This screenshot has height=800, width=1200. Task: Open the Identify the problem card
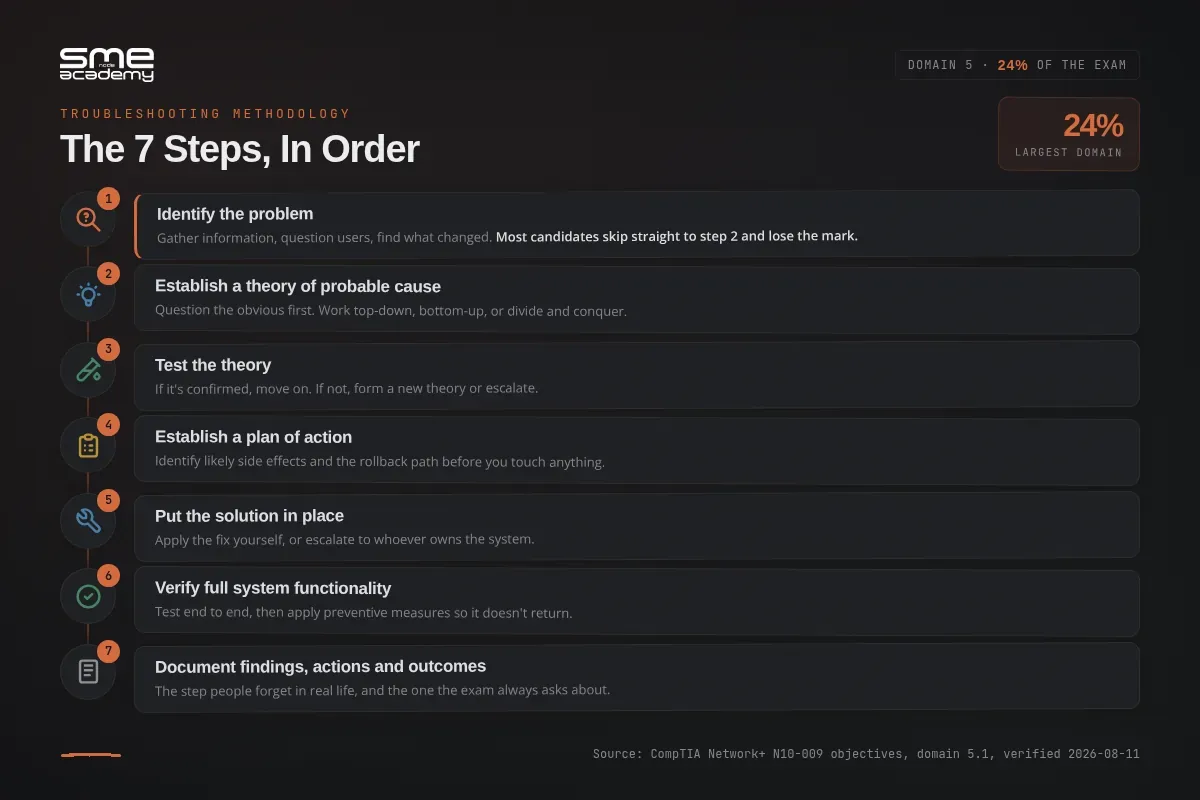pyautogui.click(x=637, y=224)
